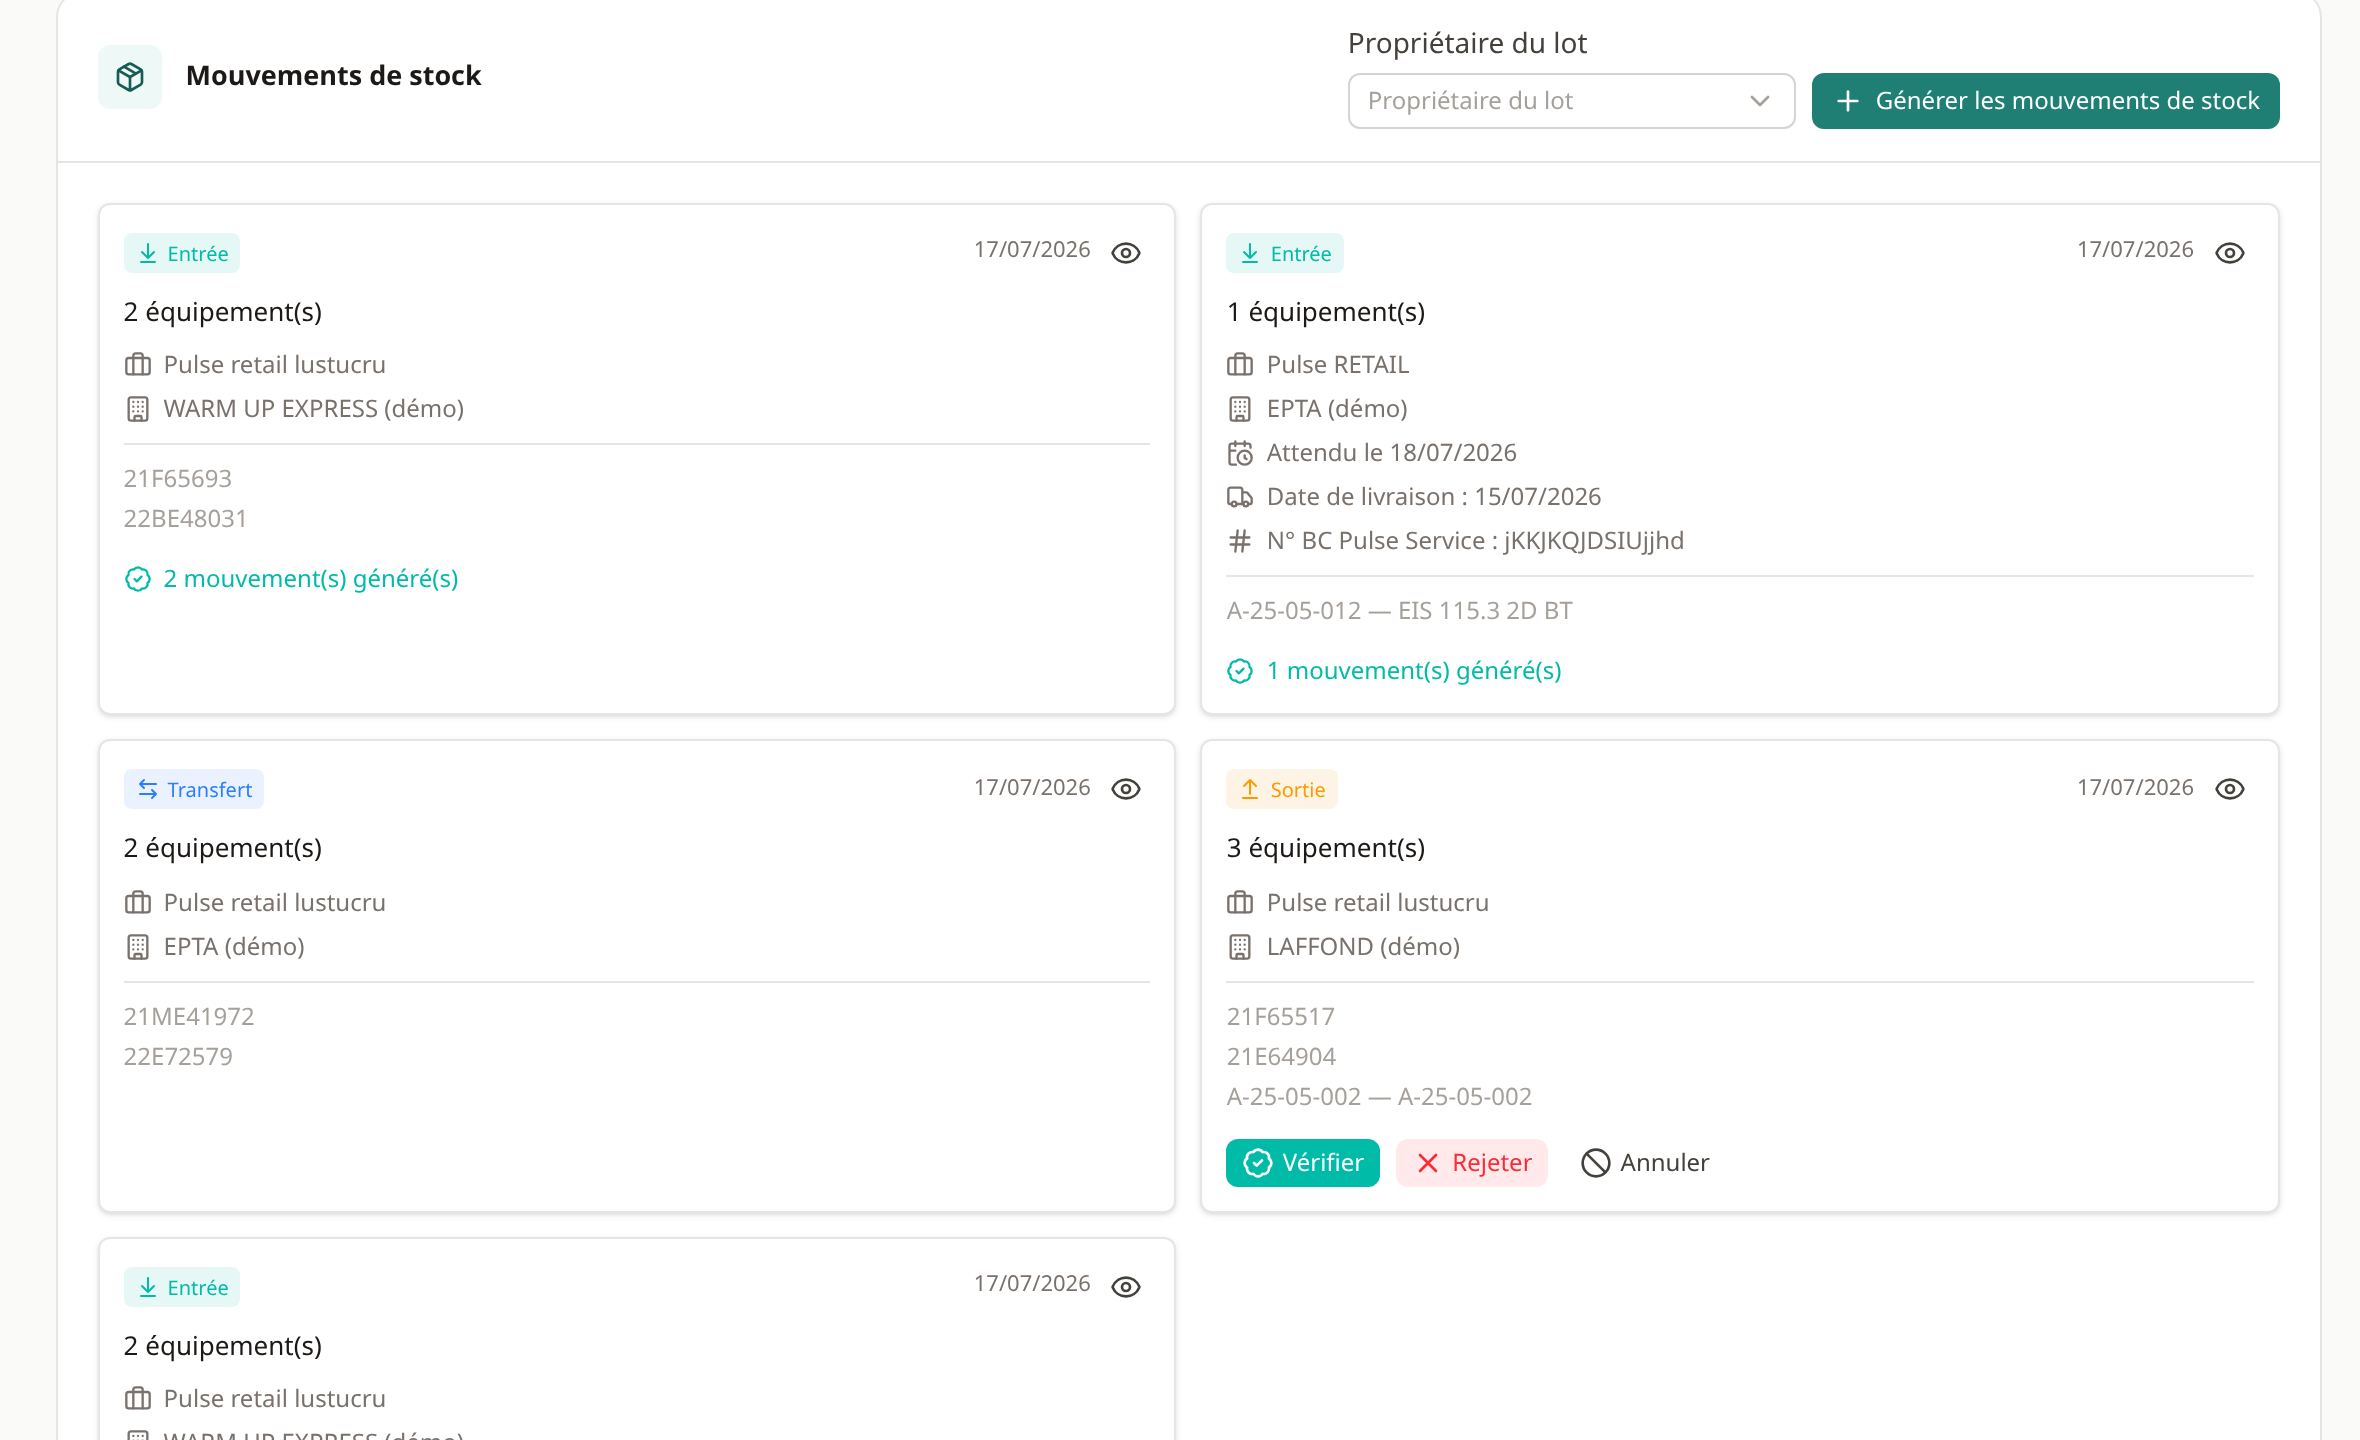This screenshot has height=1440, width=2360.
Task: Click the calendar icon beside Attendu le 18/07/2026
Action: tap(1240, 453)
